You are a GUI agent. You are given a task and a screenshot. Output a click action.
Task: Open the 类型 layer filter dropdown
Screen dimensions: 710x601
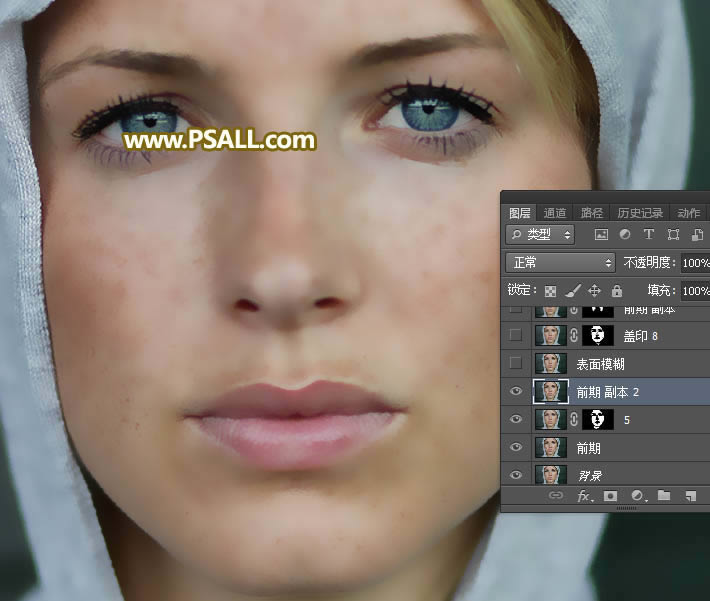tap(540, 235)
